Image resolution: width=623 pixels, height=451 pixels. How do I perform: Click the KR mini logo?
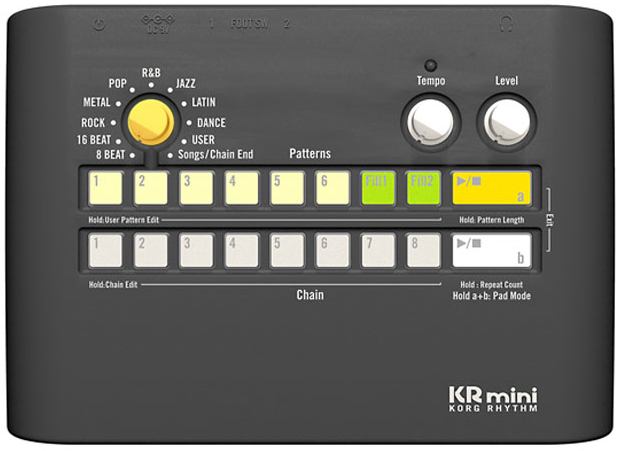pos(493,395)
